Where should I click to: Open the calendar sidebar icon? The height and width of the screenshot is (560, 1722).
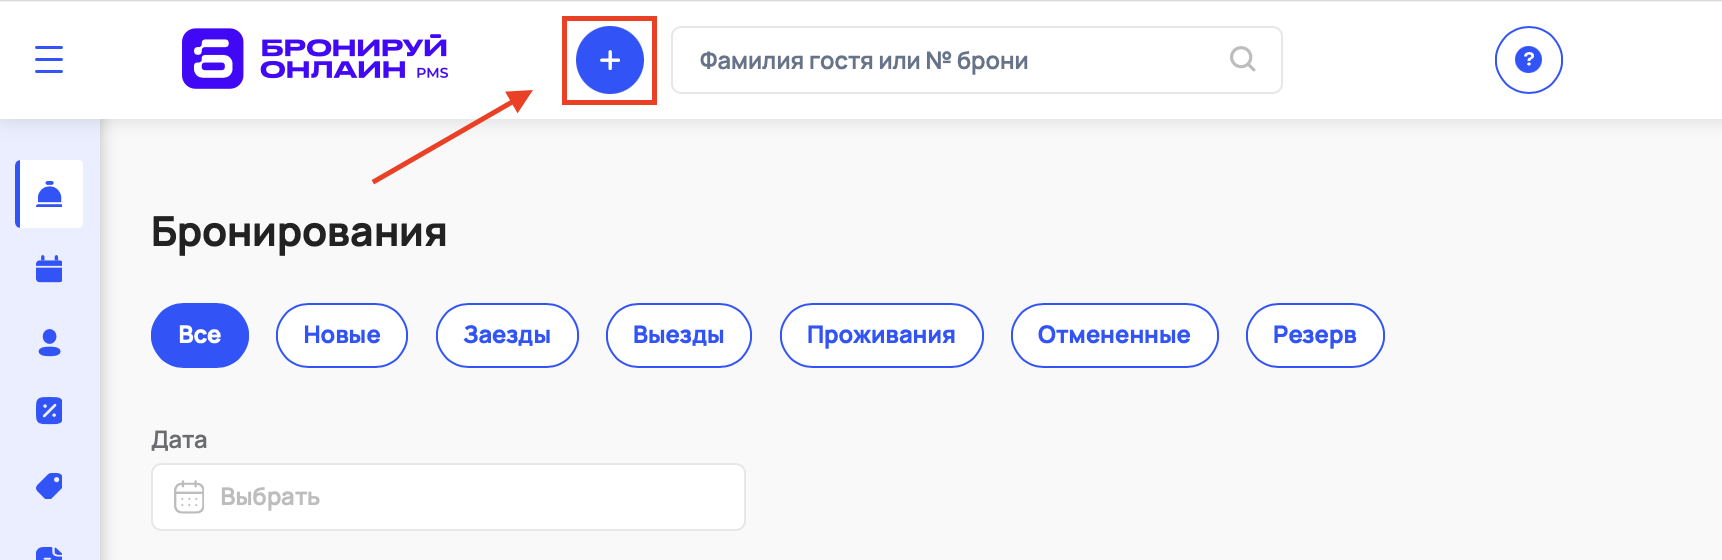49,269
